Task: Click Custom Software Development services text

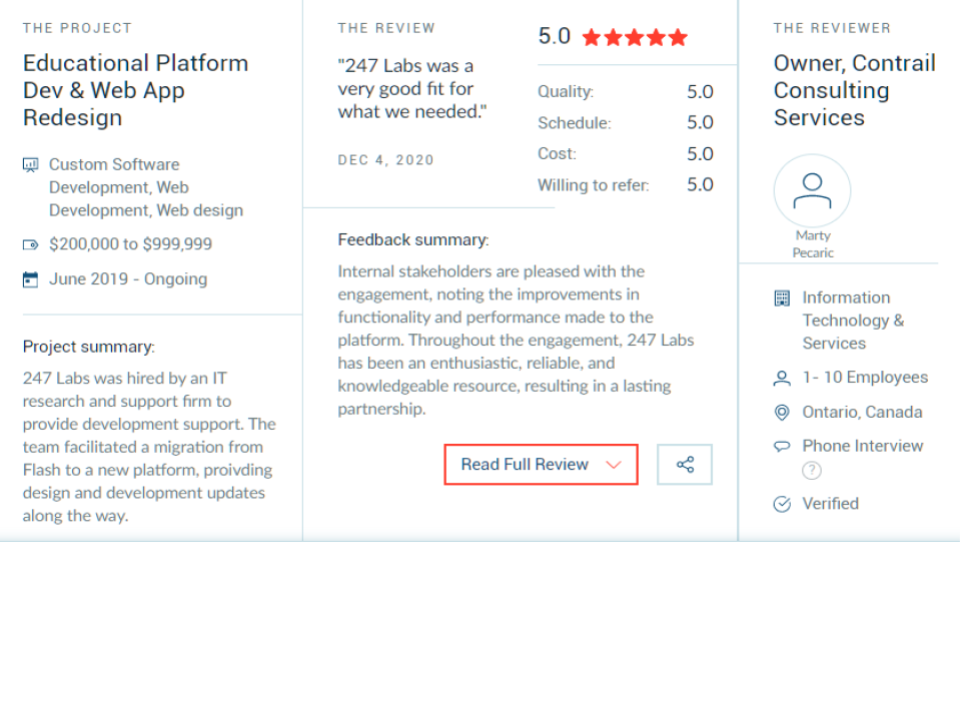Action: 146,187
